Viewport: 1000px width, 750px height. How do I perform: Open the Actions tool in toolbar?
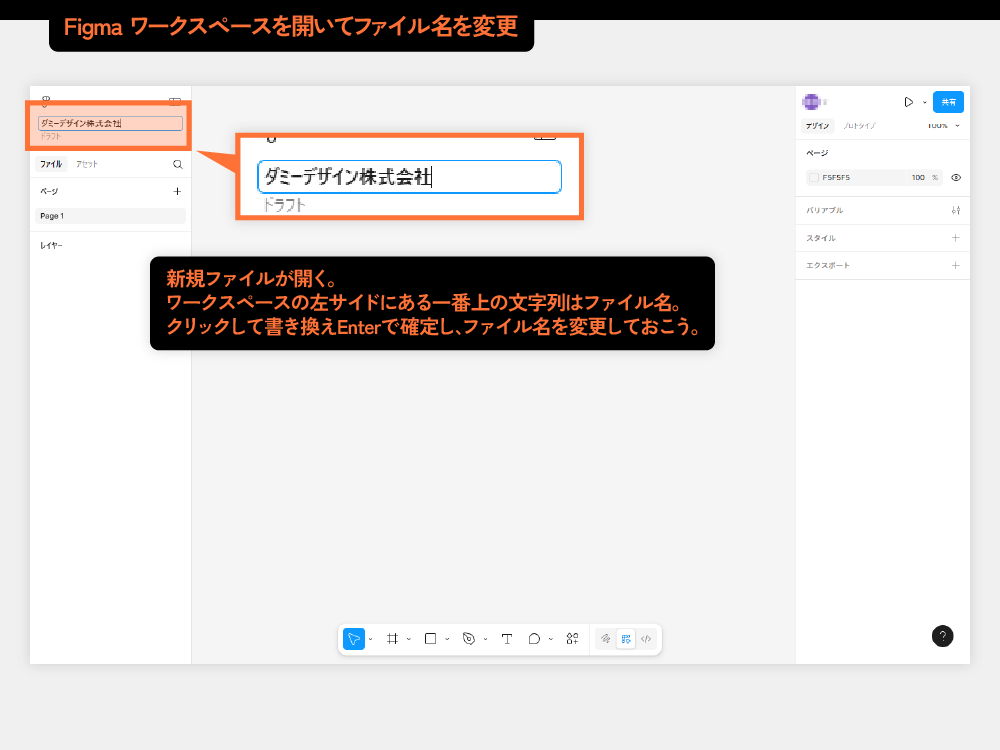tap(573, 639)
